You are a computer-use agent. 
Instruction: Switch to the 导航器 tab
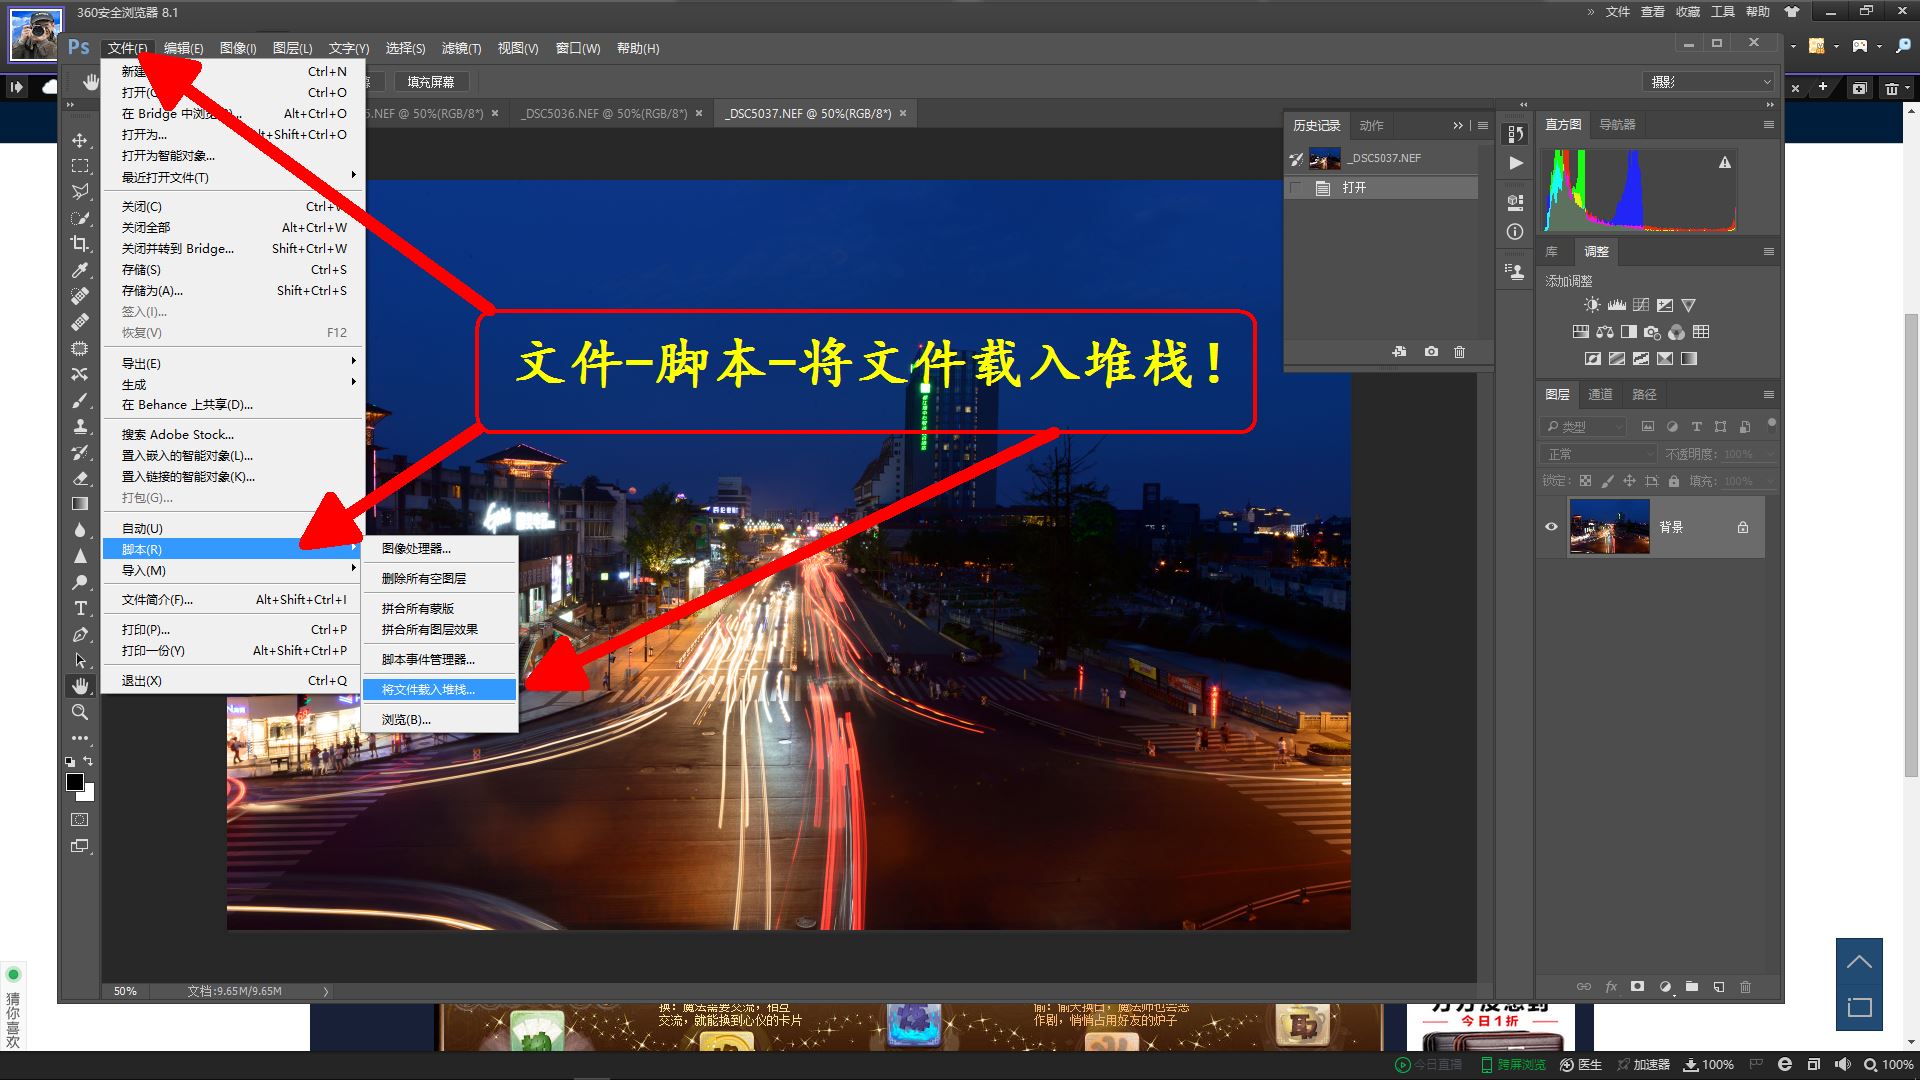pyautogui.click(x=1617, y=125)
